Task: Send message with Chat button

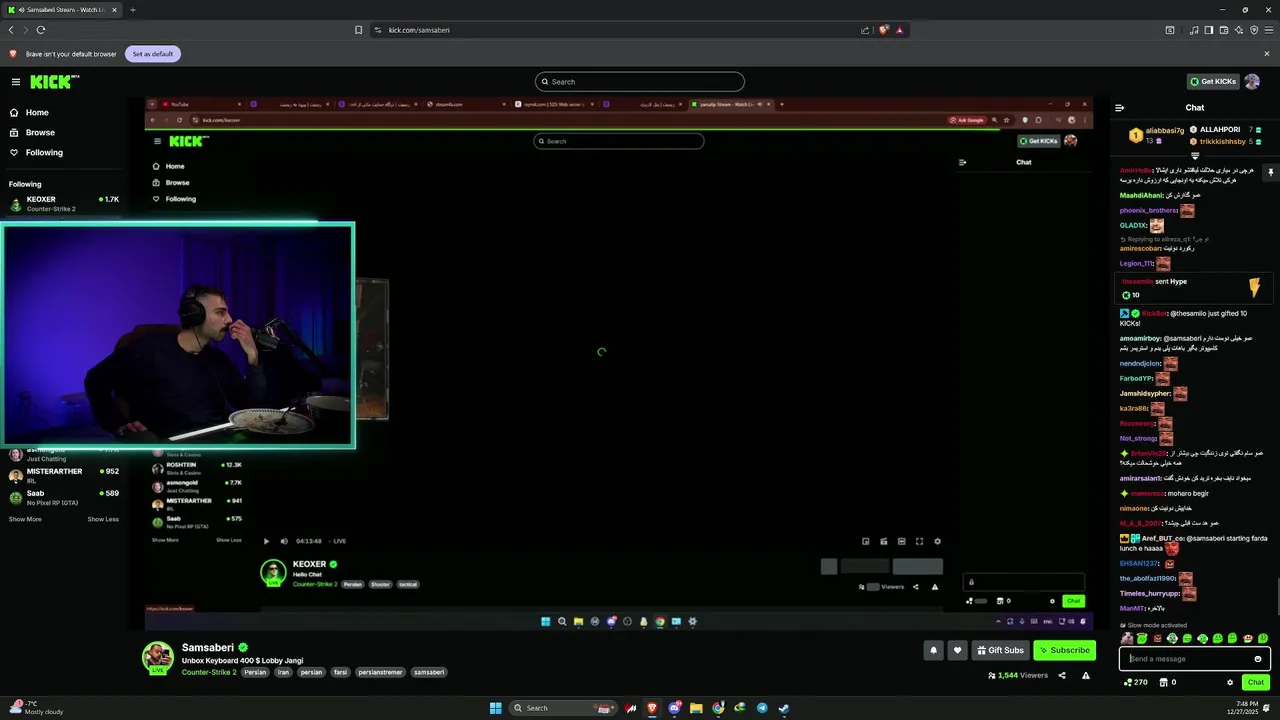Action: pyautogui.click(x=1256, y=682)
